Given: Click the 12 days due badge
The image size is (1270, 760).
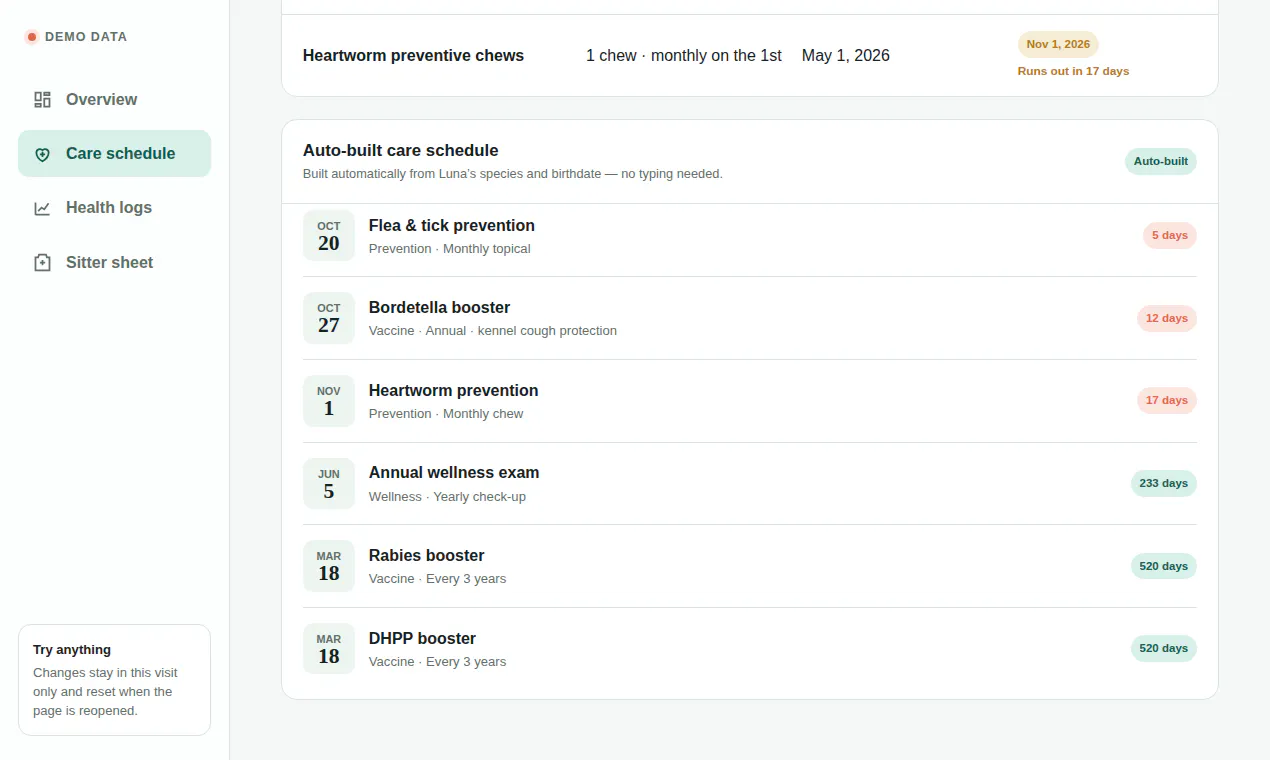Looking at the screenshot, I should 1166,318.
